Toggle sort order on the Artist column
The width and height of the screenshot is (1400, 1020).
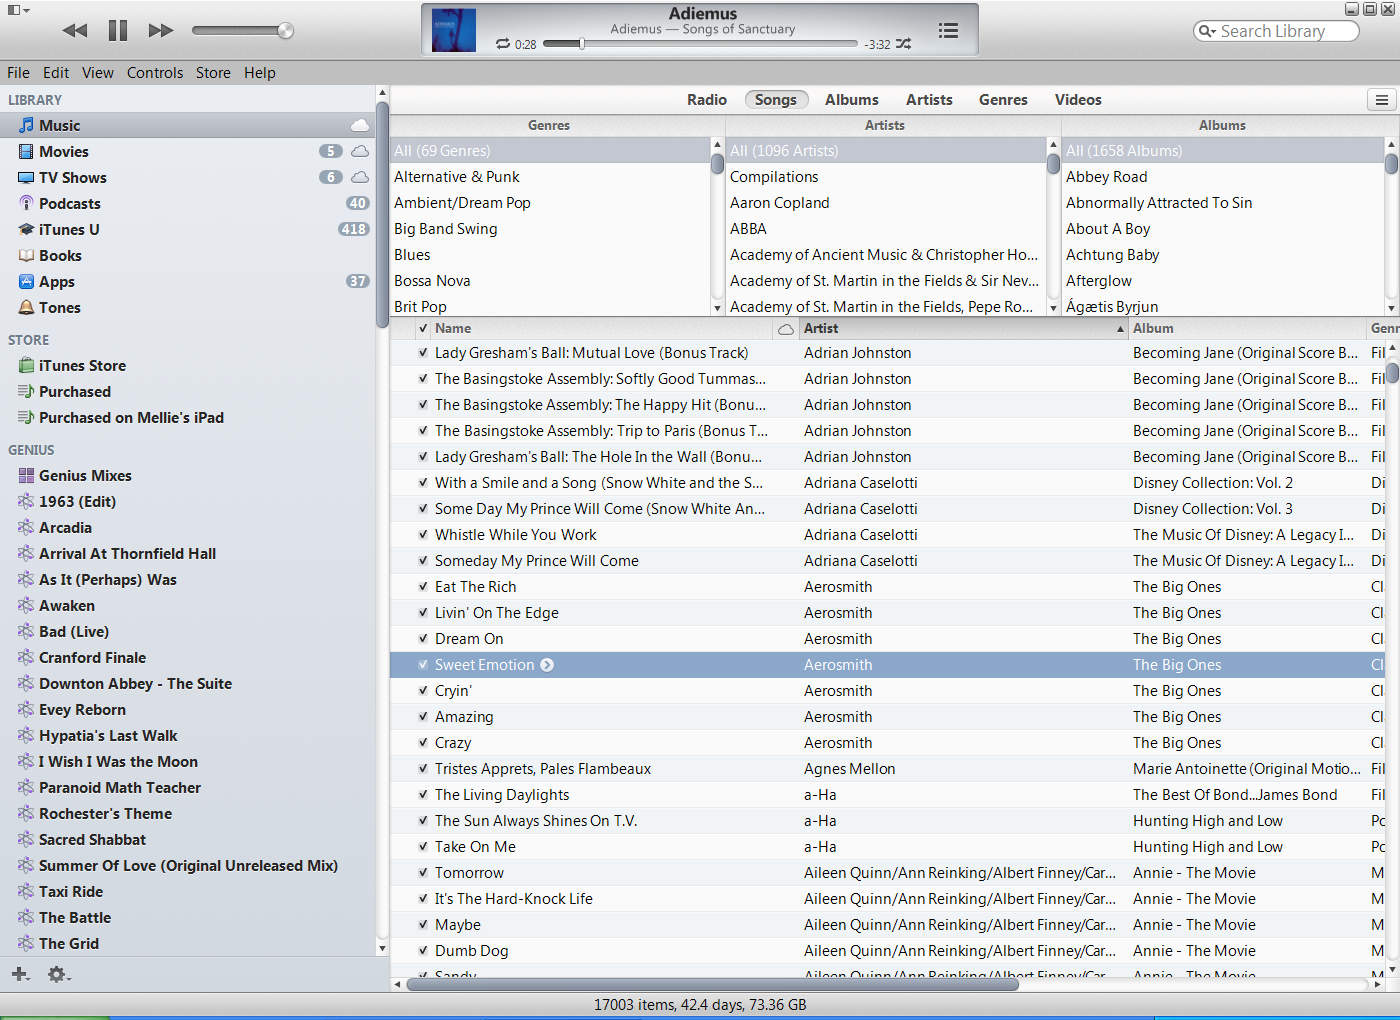[x=964, y=328]
